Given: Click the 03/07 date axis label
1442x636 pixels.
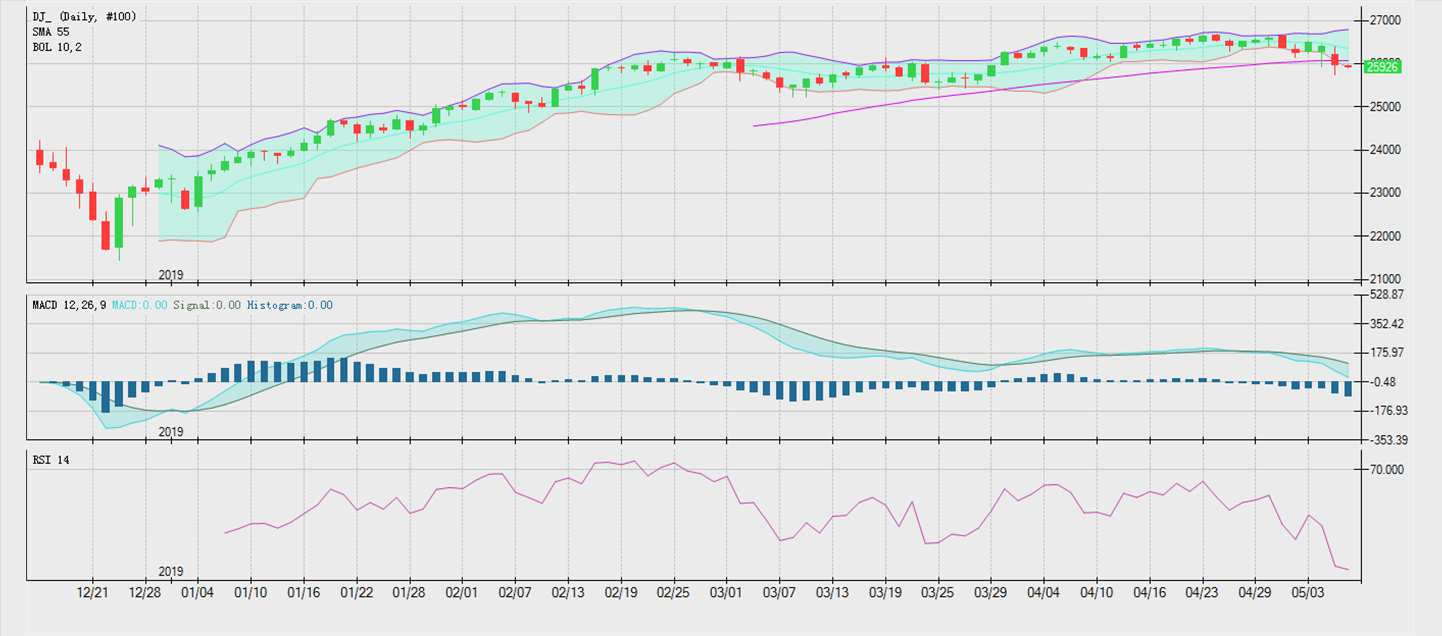Looking at the screenshot, I should pyautogui.click(x=779, y=593).
